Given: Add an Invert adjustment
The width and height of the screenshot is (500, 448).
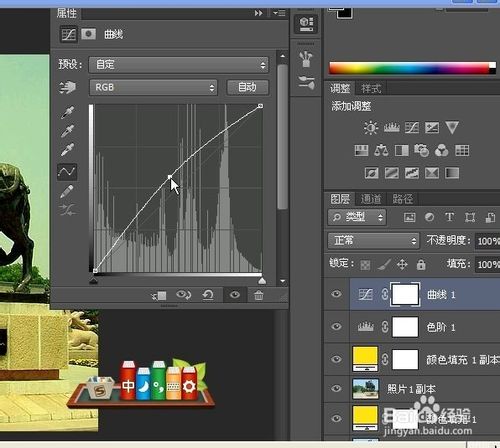Looking at the screenshot, I should click(x=371, y=173).
